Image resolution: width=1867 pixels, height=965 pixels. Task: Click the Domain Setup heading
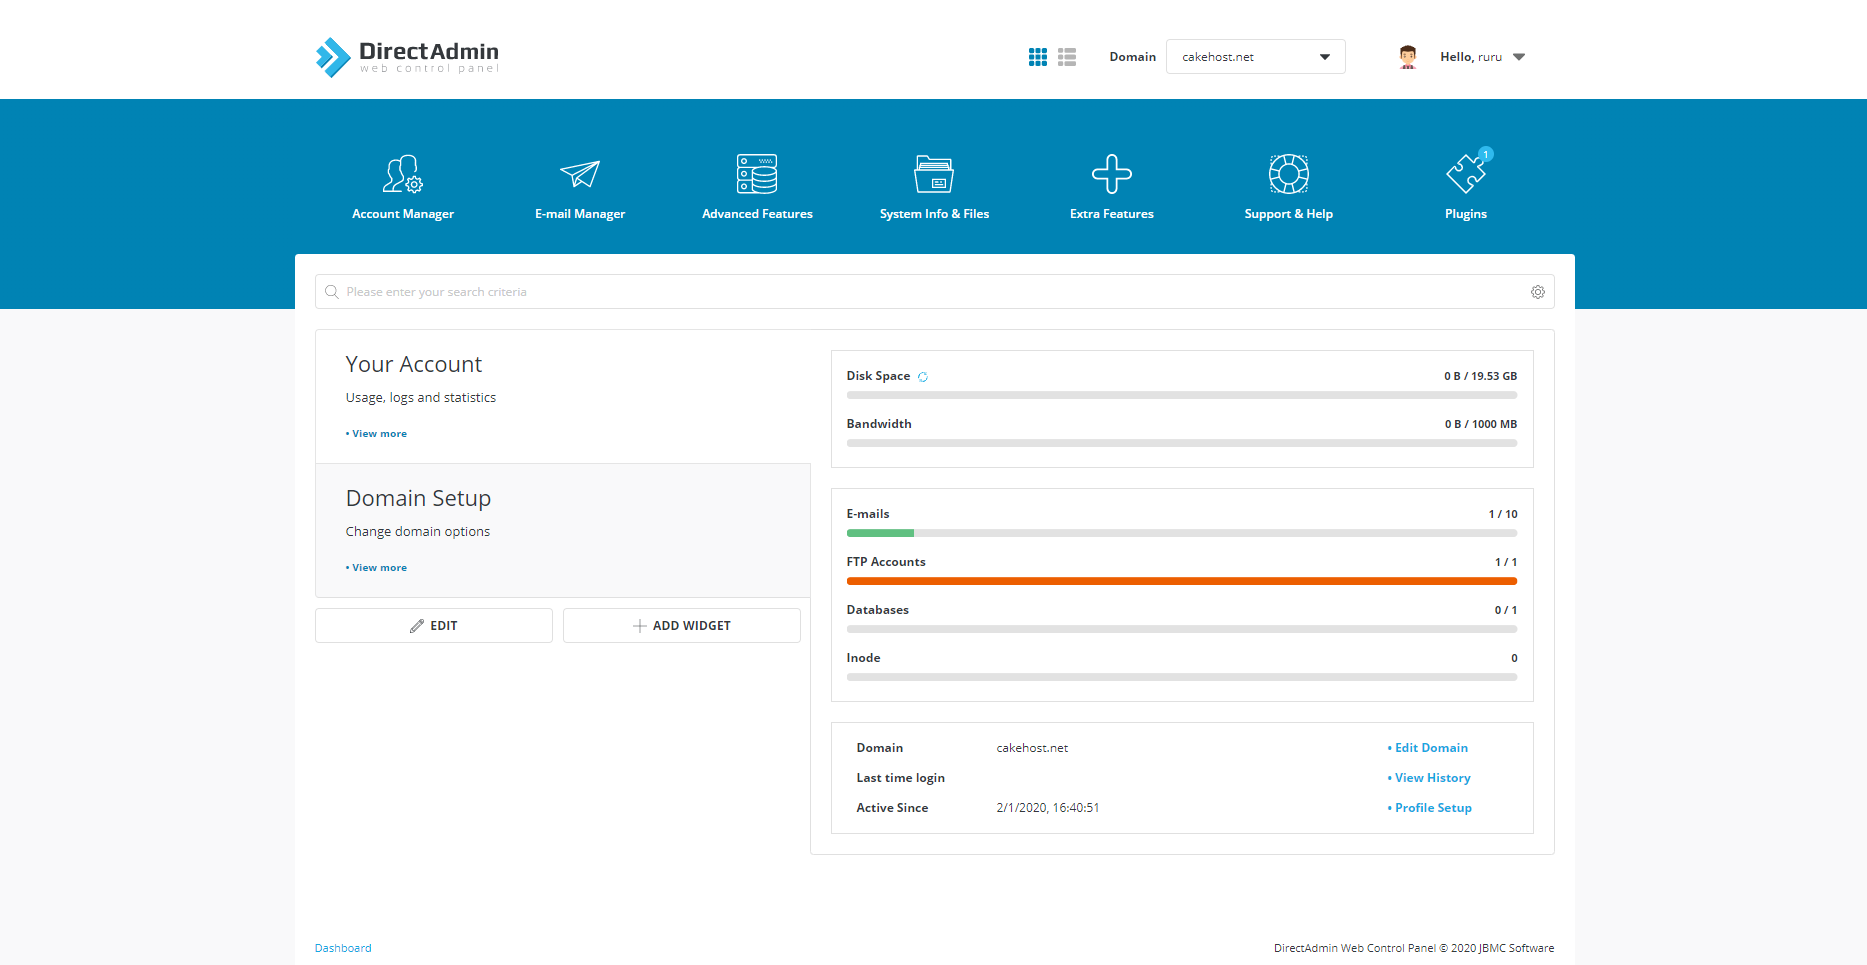click(418, 498)
